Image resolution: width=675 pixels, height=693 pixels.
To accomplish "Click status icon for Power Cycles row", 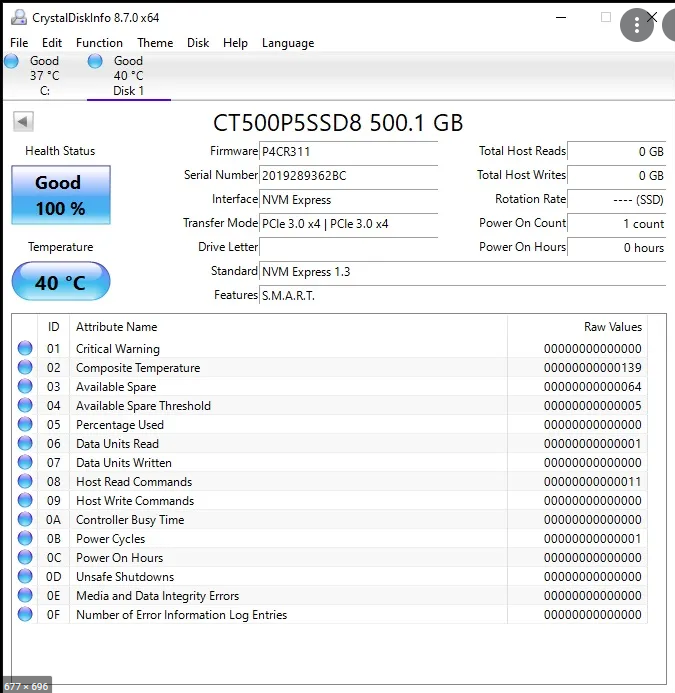I will coord(25,538).
